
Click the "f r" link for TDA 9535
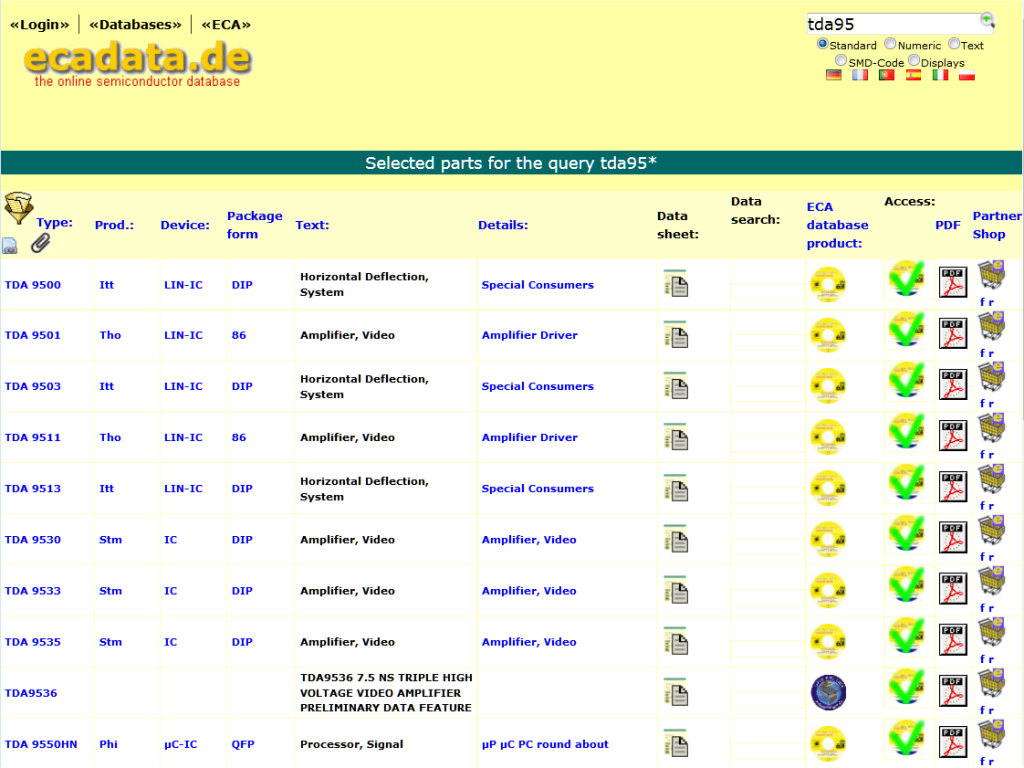point(987,659)
